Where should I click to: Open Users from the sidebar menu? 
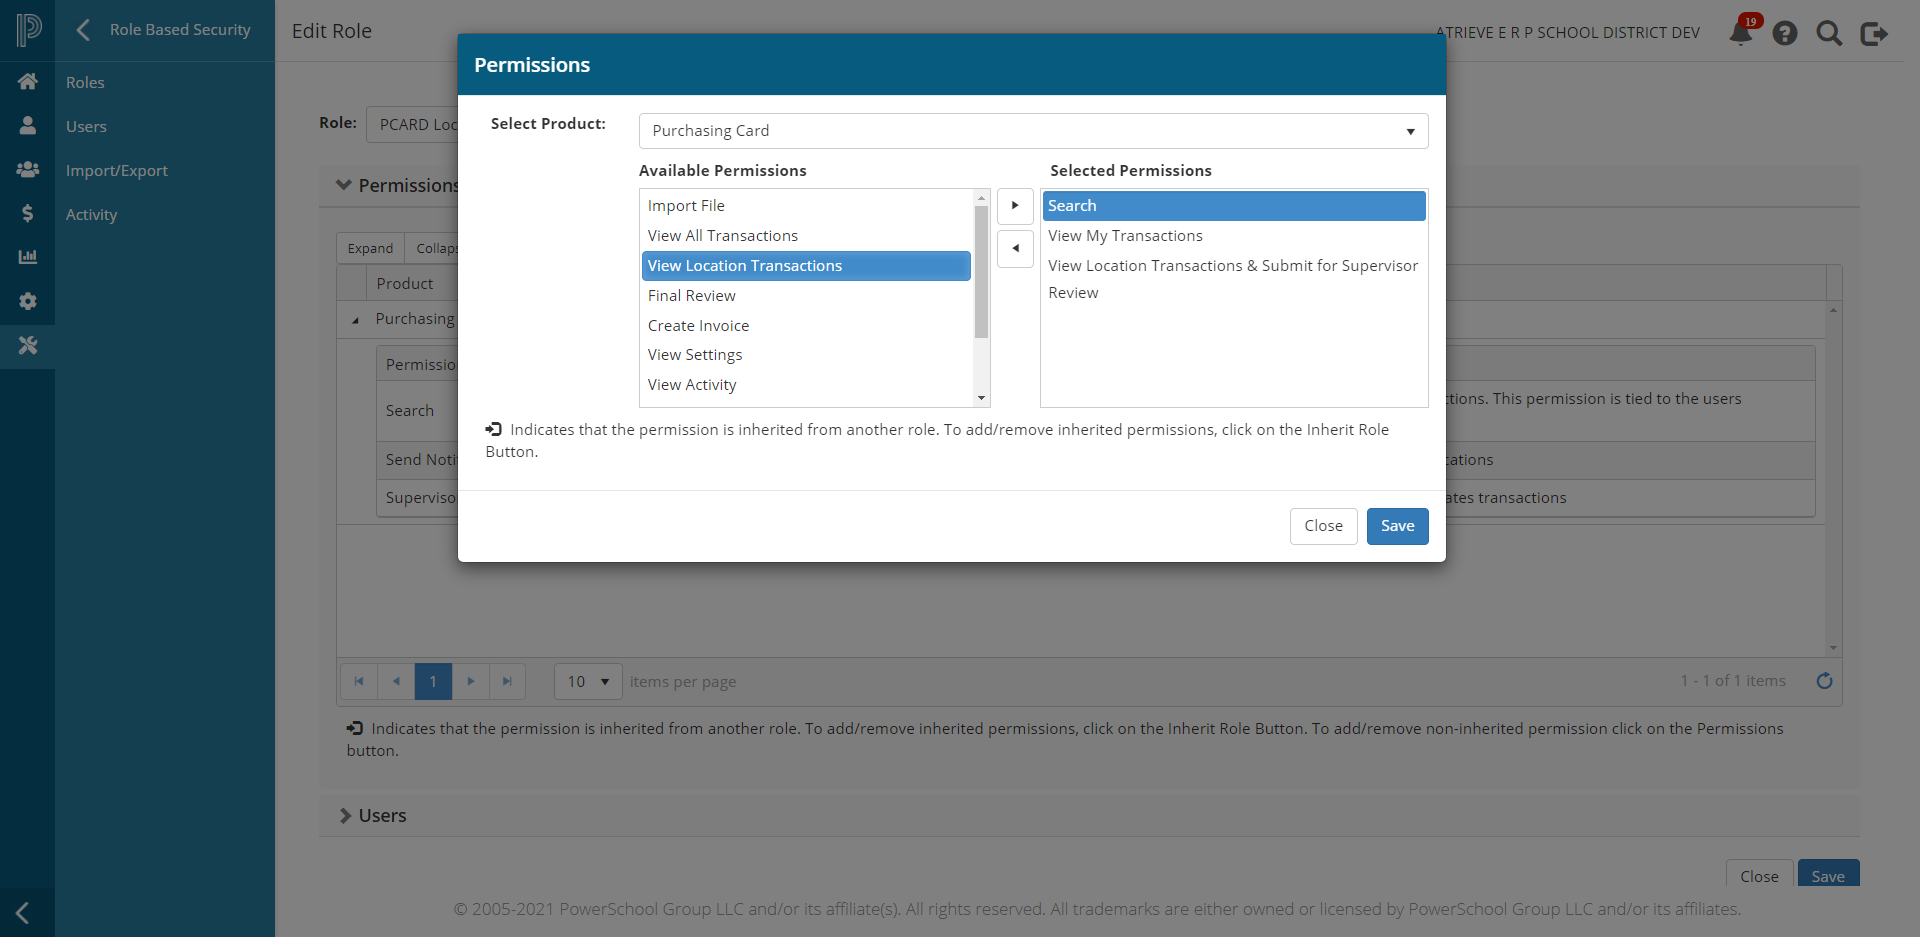[86, 126]
